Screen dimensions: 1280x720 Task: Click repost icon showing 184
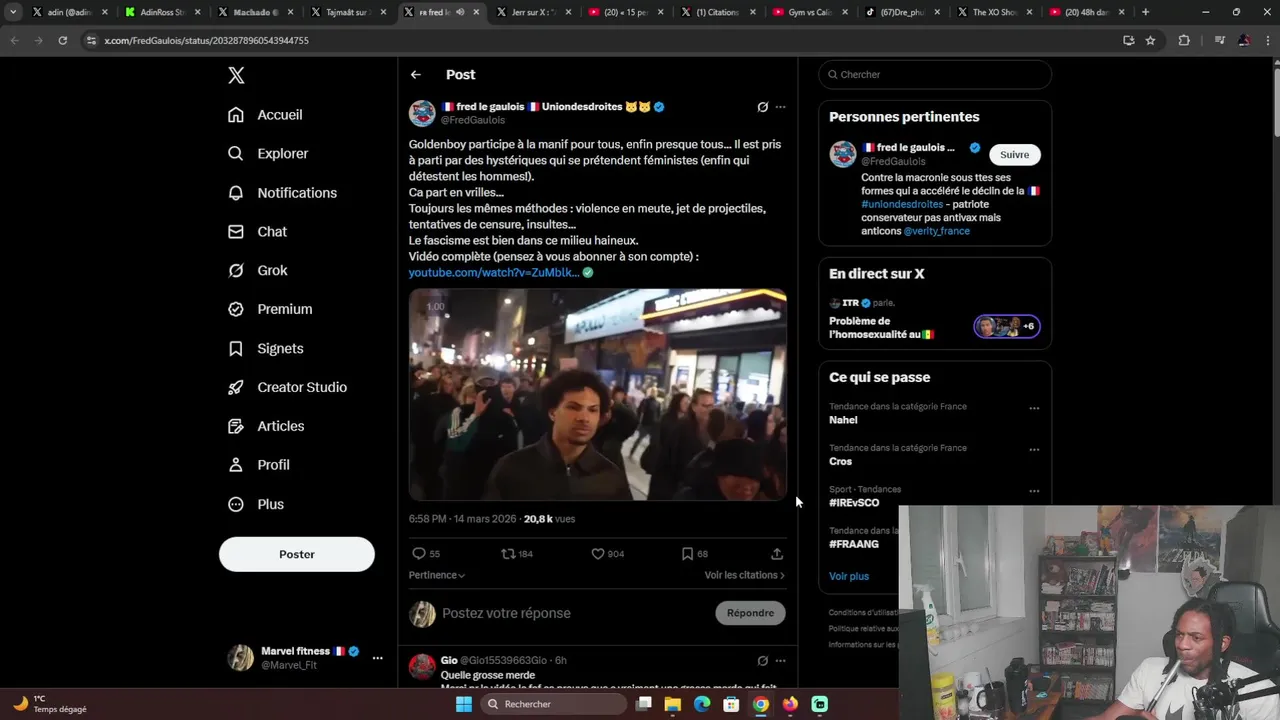click(508, 554)
